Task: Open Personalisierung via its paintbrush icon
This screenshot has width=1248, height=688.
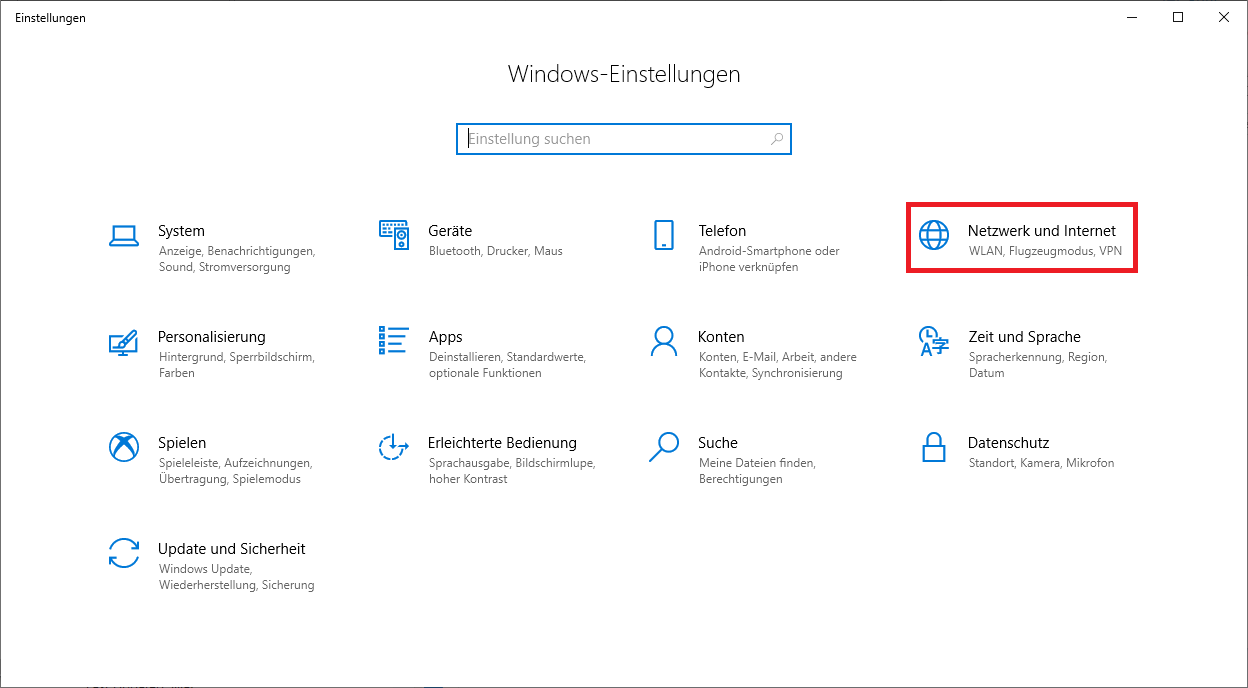Action: click(123, 341)
